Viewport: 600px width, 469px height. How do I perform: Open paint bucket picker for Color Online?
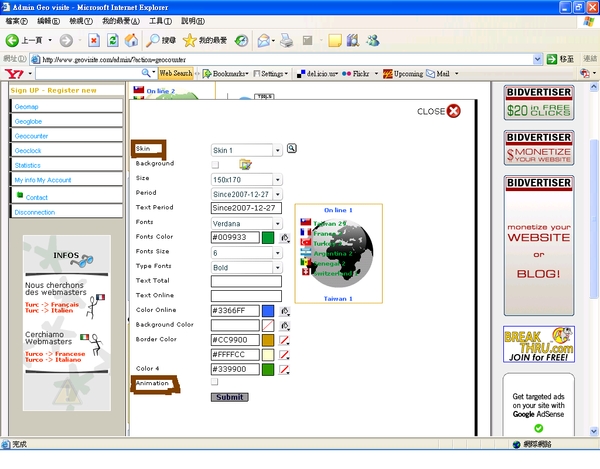285,311
